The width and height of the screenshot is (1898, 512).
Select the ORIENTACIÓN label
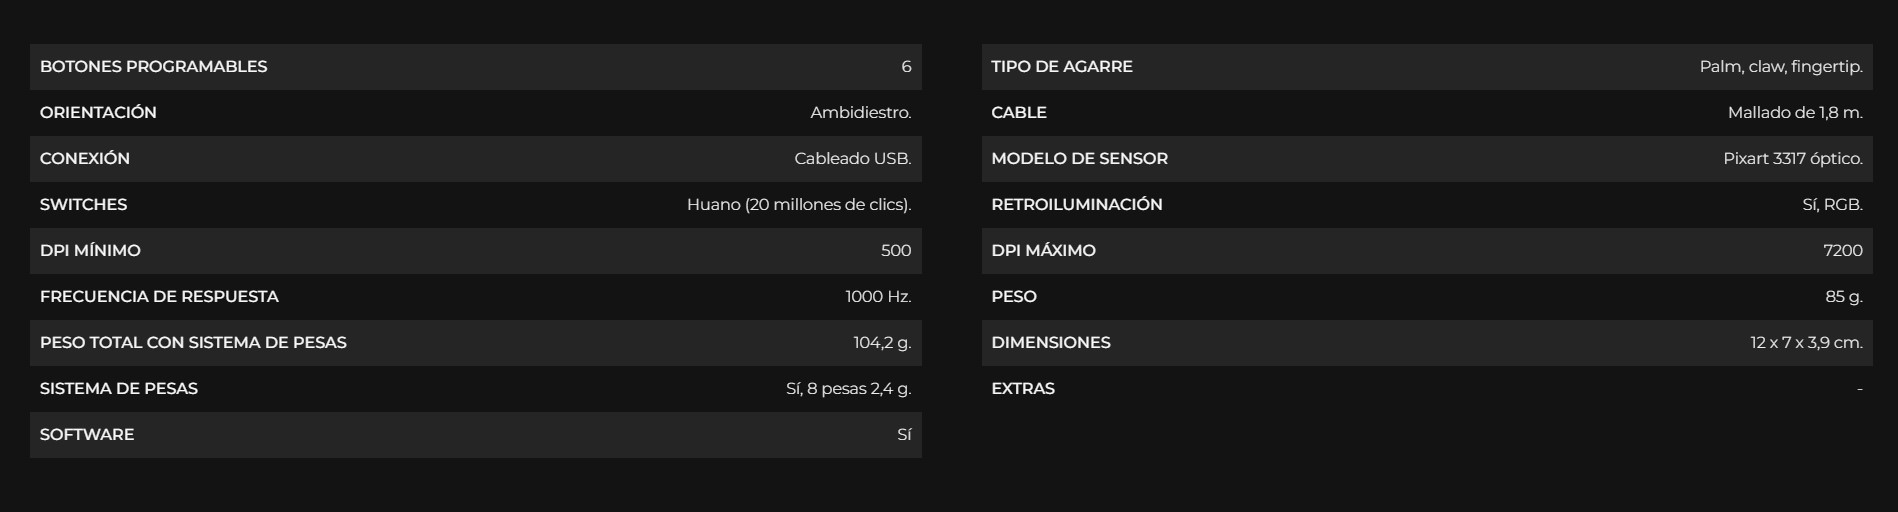[98, 113]
